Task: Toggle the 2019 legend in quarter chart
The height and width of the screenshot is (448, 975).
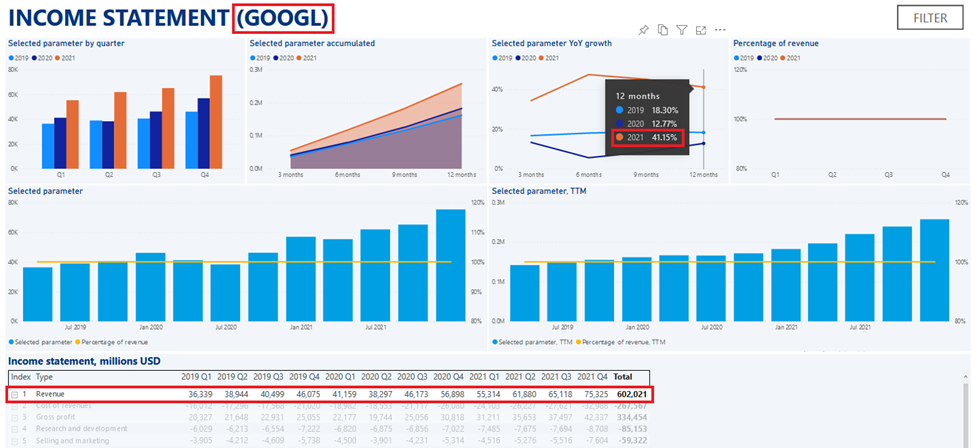Action: pyautogui.click(x=20, y=58)
